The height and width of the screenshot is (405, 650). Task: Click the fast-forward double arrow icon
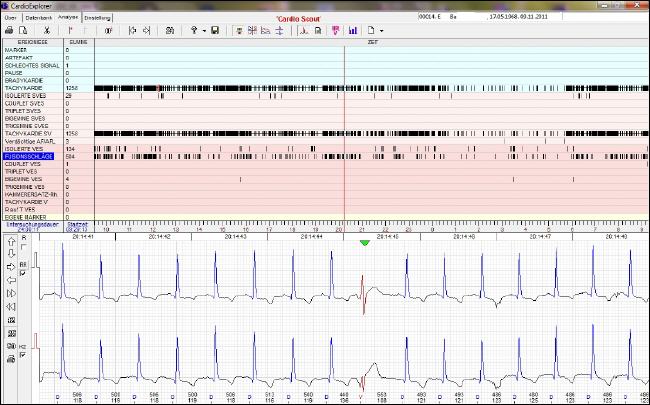(x=11, y=293)
